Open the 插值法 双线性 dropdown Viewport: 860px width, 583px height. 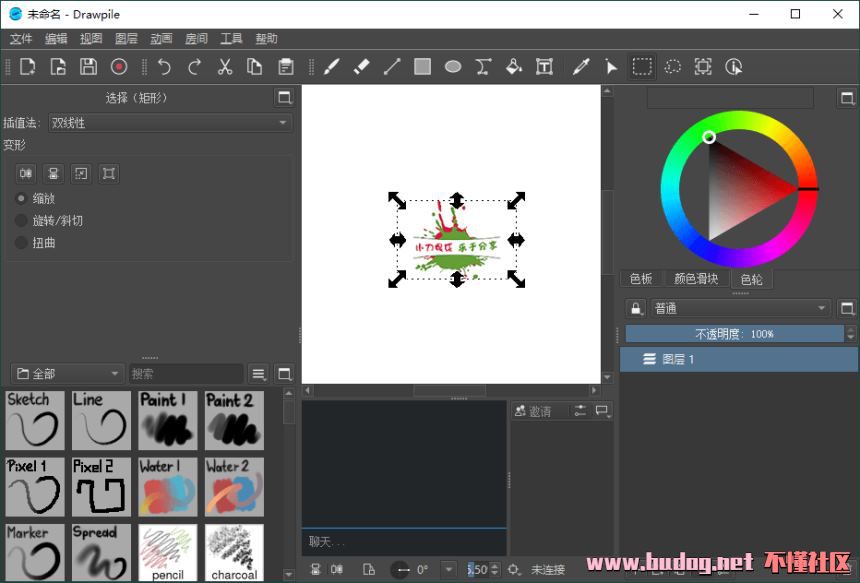pyautogui.click(x=170, y=123)
